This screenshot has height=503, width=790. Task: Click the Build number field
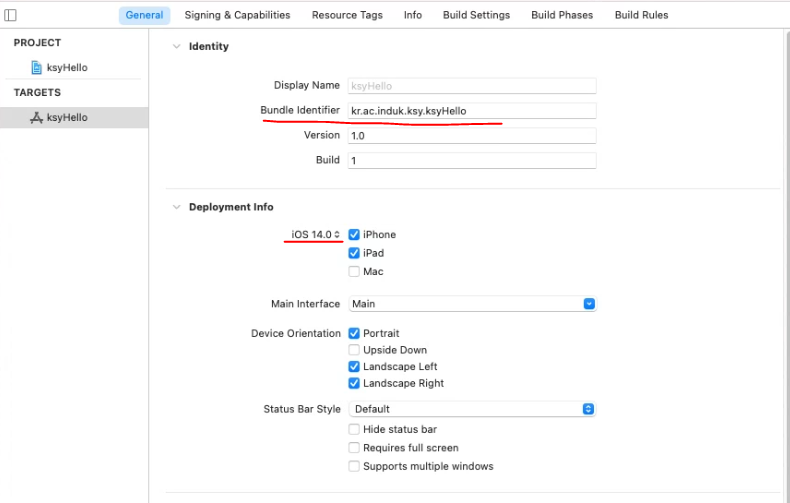point(472,160)
